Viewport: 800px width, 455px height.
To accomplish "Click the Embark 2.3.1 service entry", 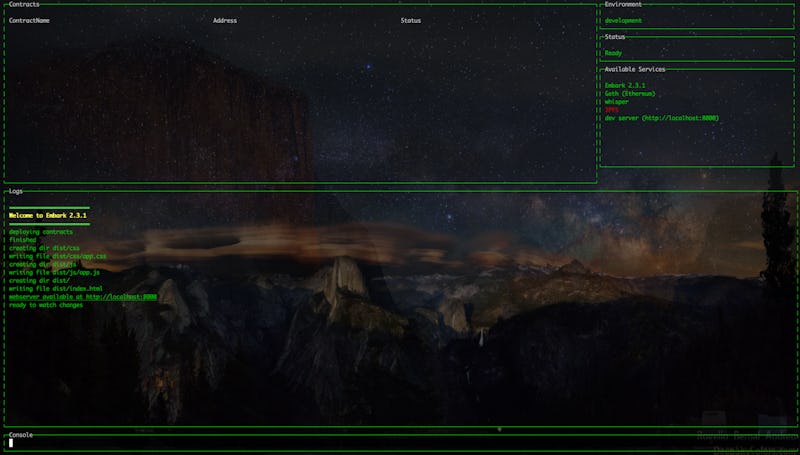I will 625,86.
